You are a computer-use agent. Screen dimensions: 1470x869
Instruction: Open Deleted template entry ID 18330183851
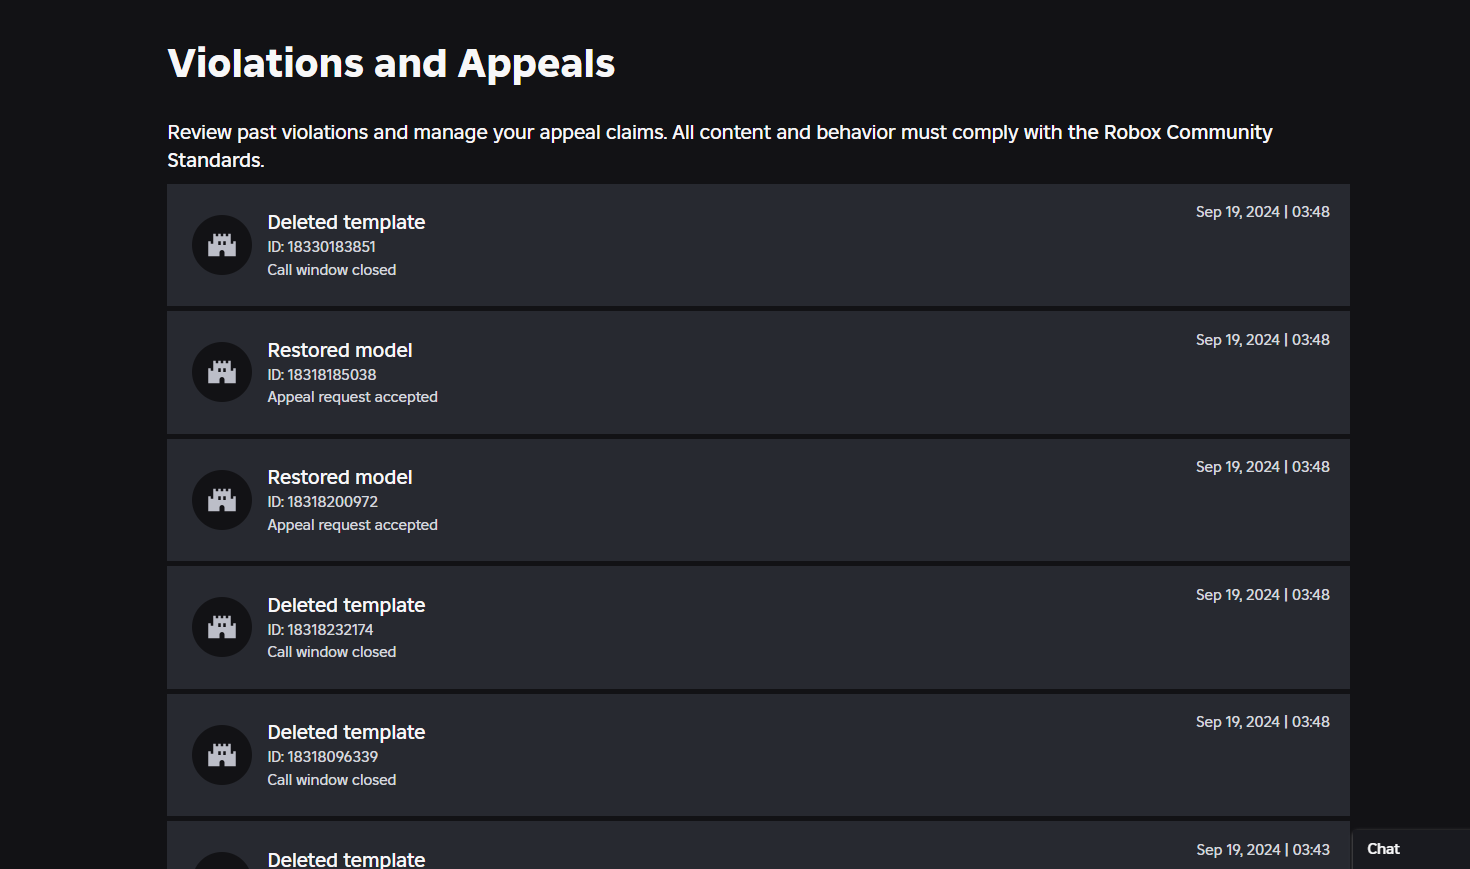pyautogui.click(x=346, y=223)
